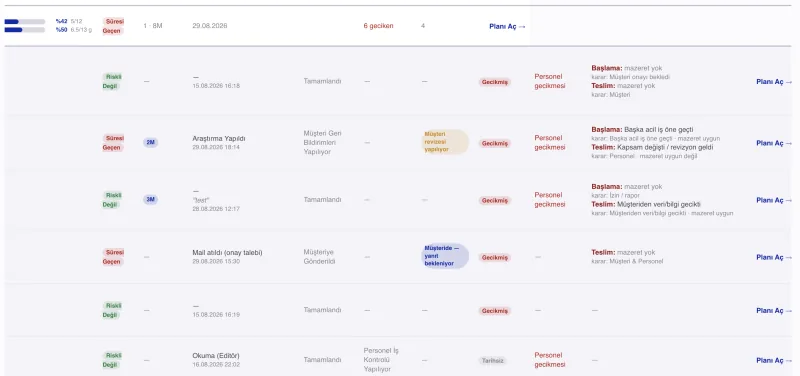Click Riskli Değil badge in 16:19 row
The image size is (800, 376).
point(112,310)
